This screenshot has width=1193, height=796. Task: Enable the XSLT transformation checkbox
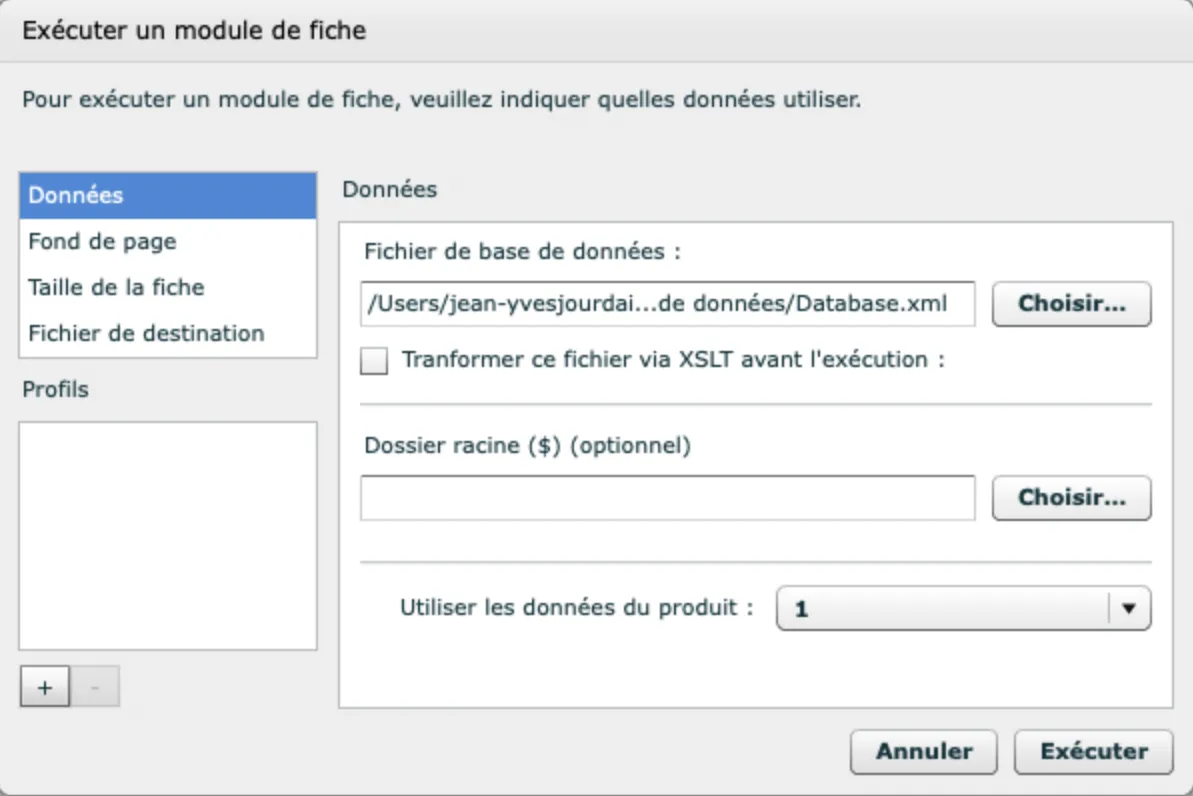tap(374, 360)
